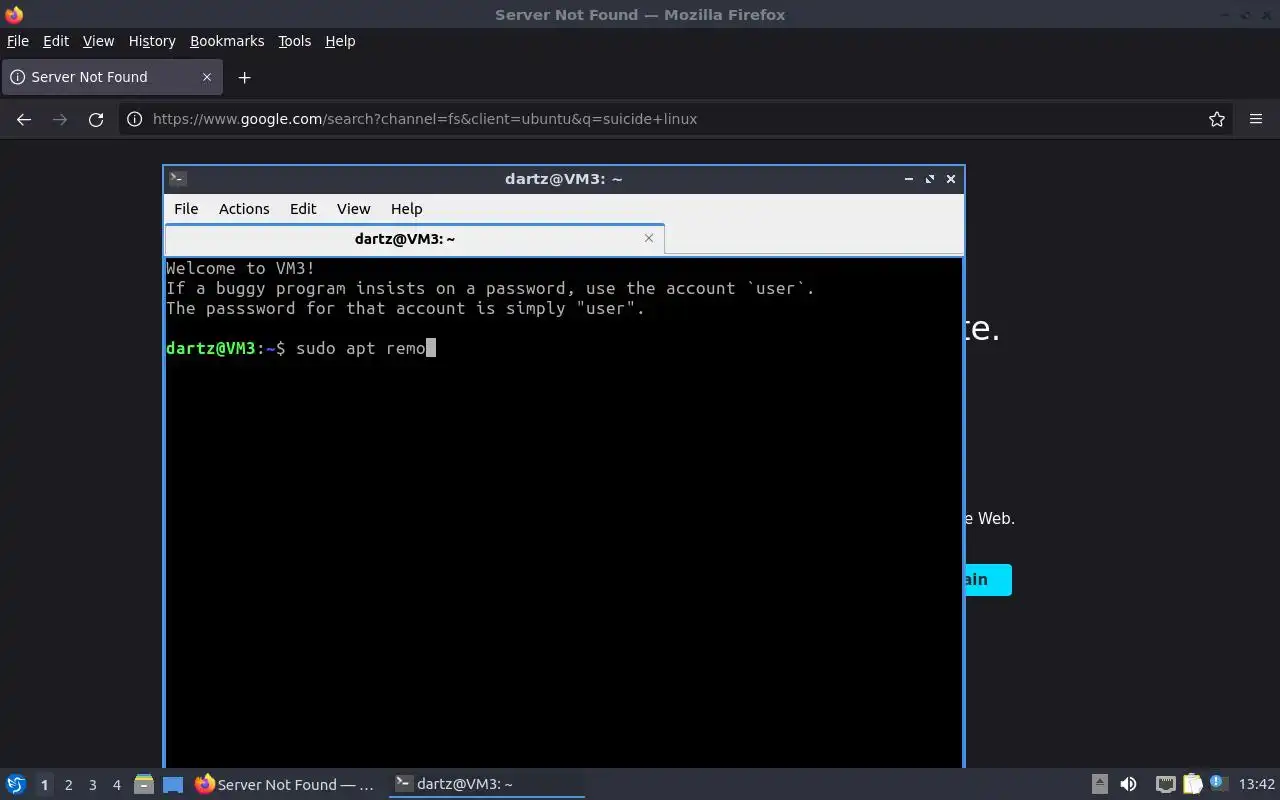Screen dimensions: 1280x800
Task: Open Firefox's Bookmarks menu
Action: 227,41
